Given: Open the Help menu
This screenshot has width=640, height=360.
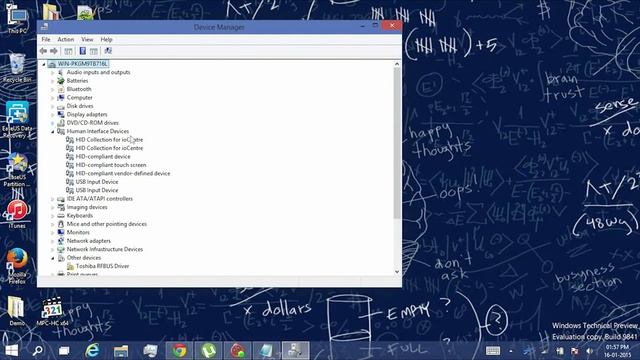Looking at the screenshot, I should coord(106,40).
